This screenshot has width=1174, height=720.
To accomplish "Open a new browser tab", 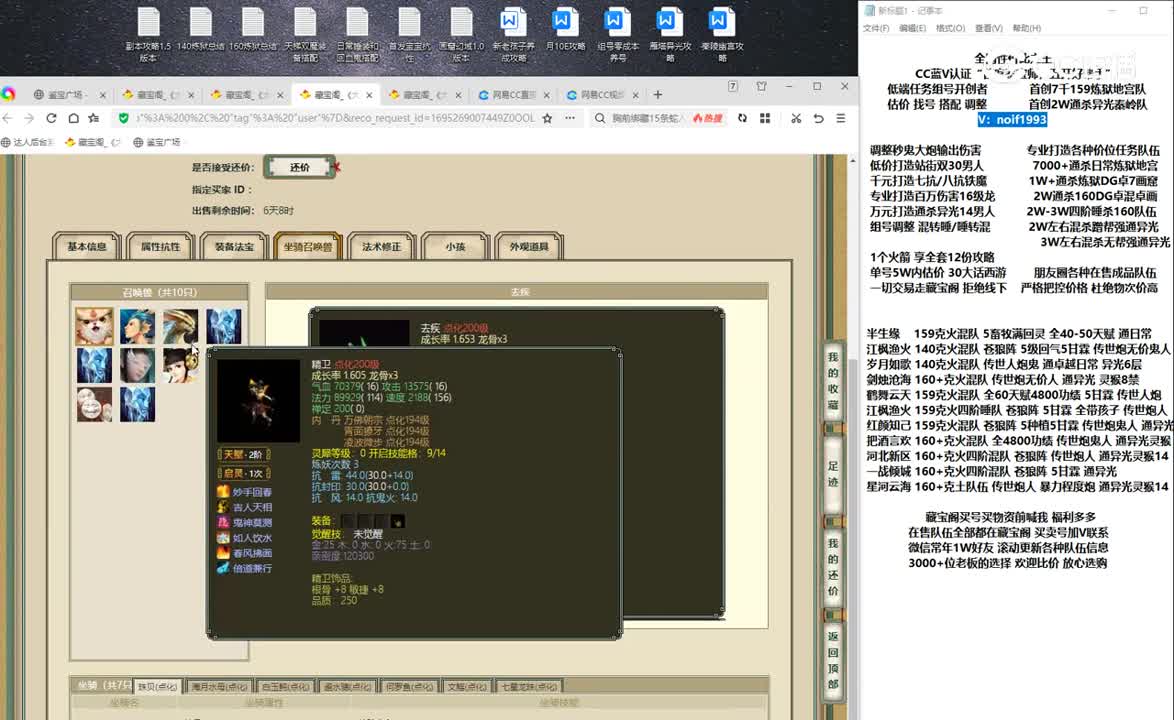I will [657, 95].
